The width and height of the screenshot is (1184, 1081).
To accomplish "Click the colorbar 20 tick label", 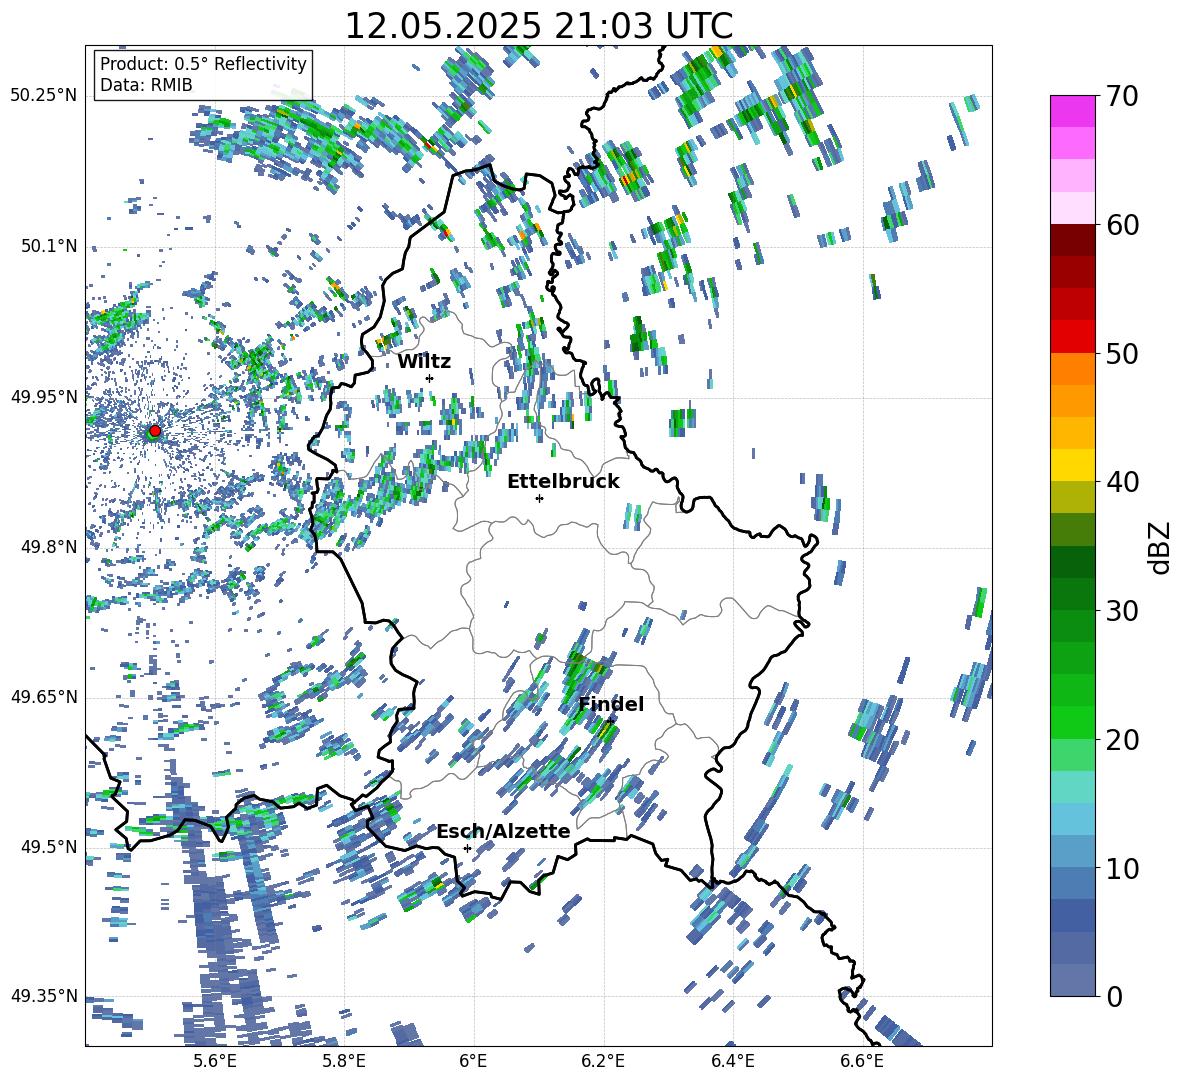I will tap(1122, 740).
